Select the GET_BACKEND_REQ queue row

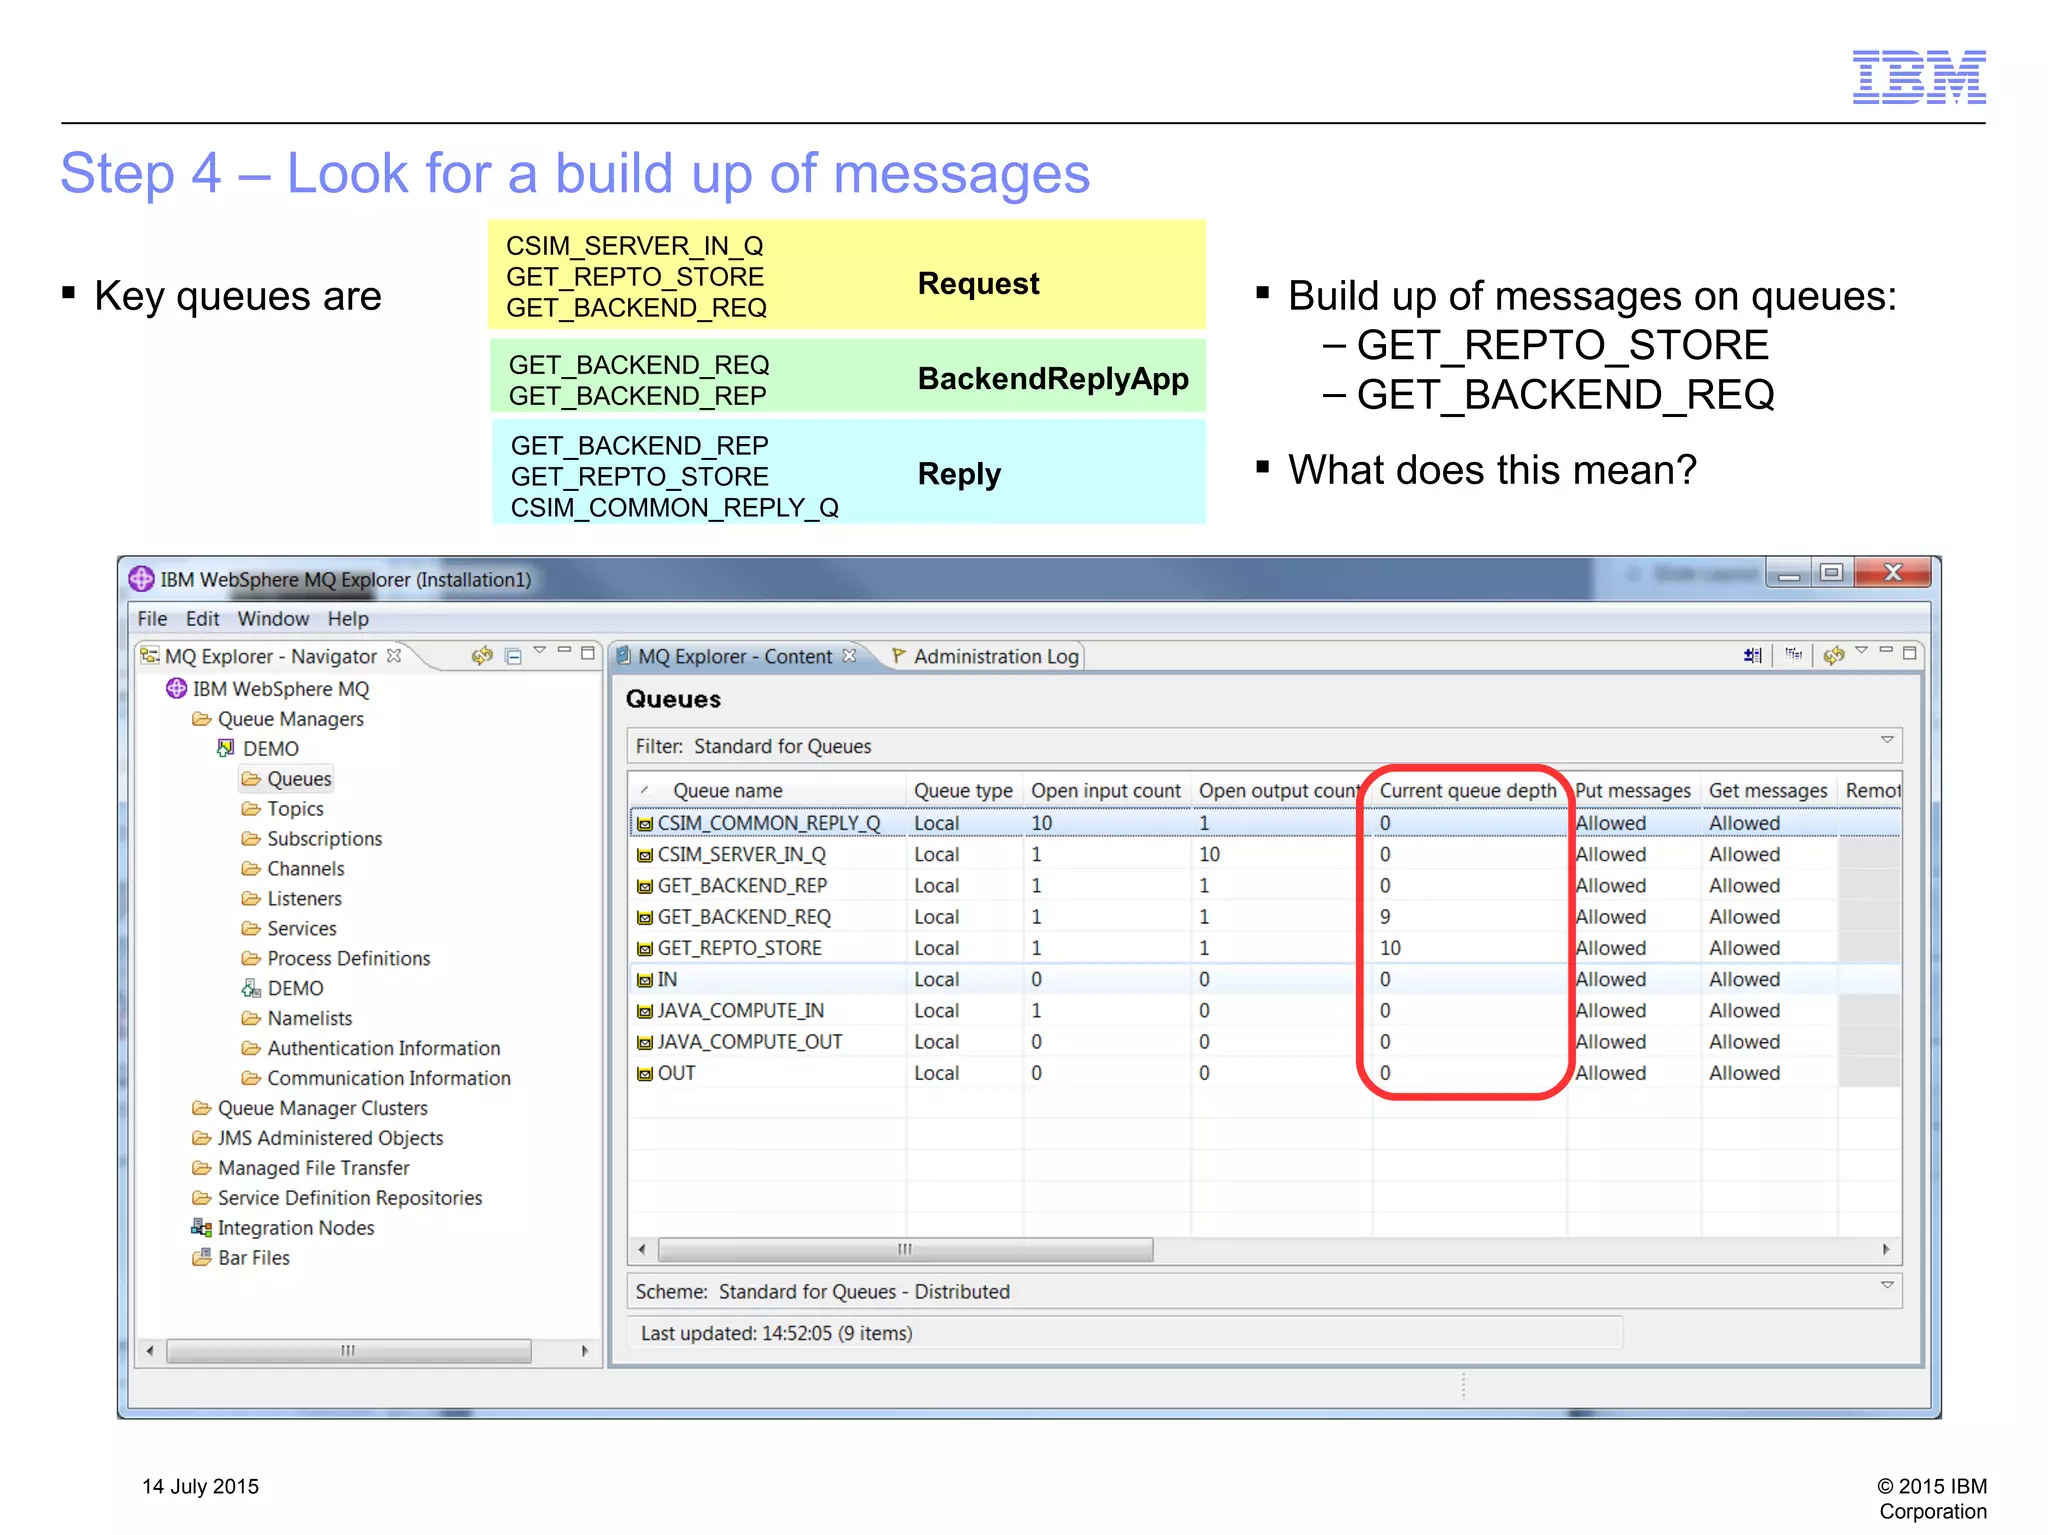(x=1265, y=916)
